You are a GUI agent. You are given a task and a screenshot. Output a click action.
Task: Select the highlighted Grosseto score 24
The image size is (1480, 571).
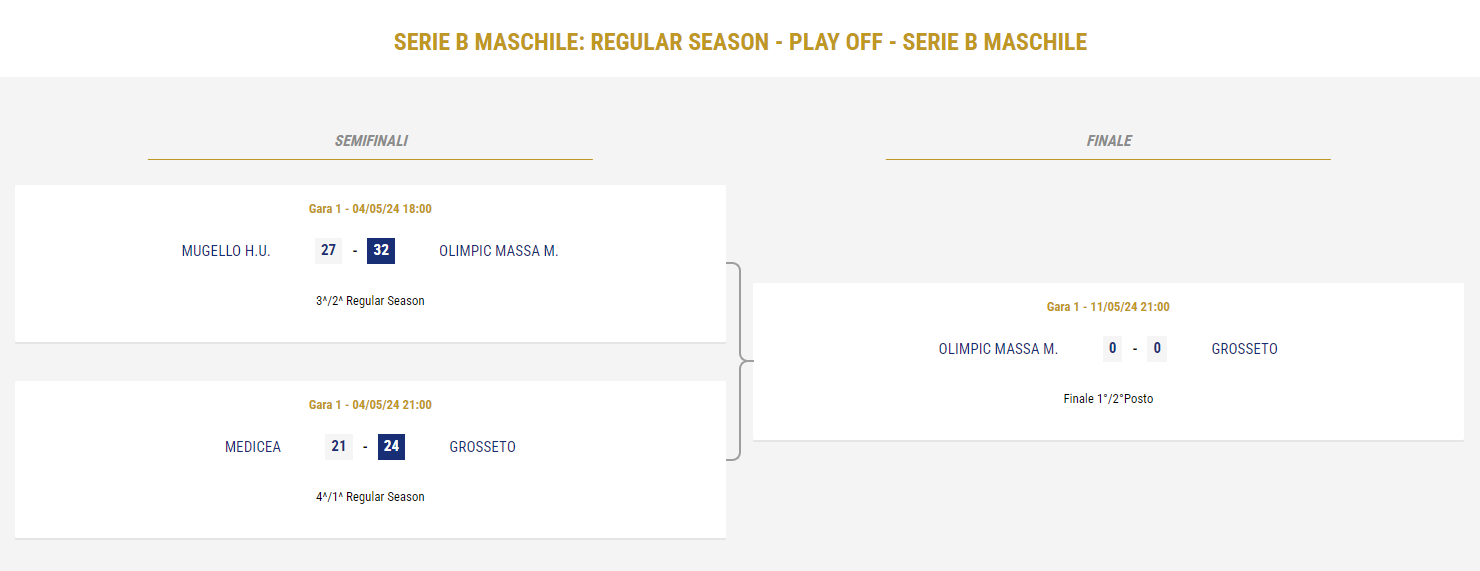click(x=391, y=446)
